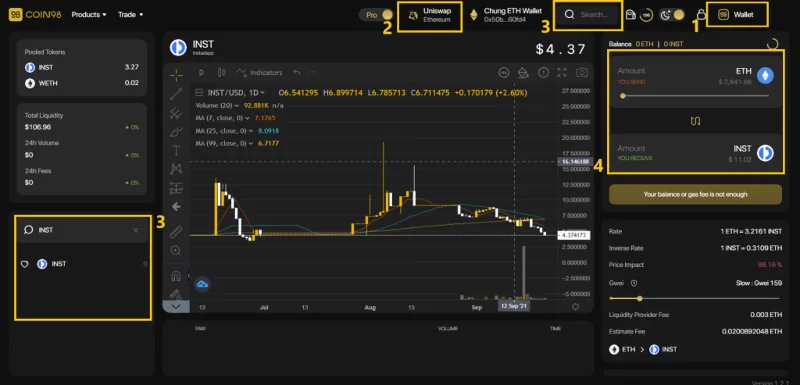Click the Estimate Fee 0.0200892048 ETH value
Viewport: 800px width, 385px height.
point(752,331)
